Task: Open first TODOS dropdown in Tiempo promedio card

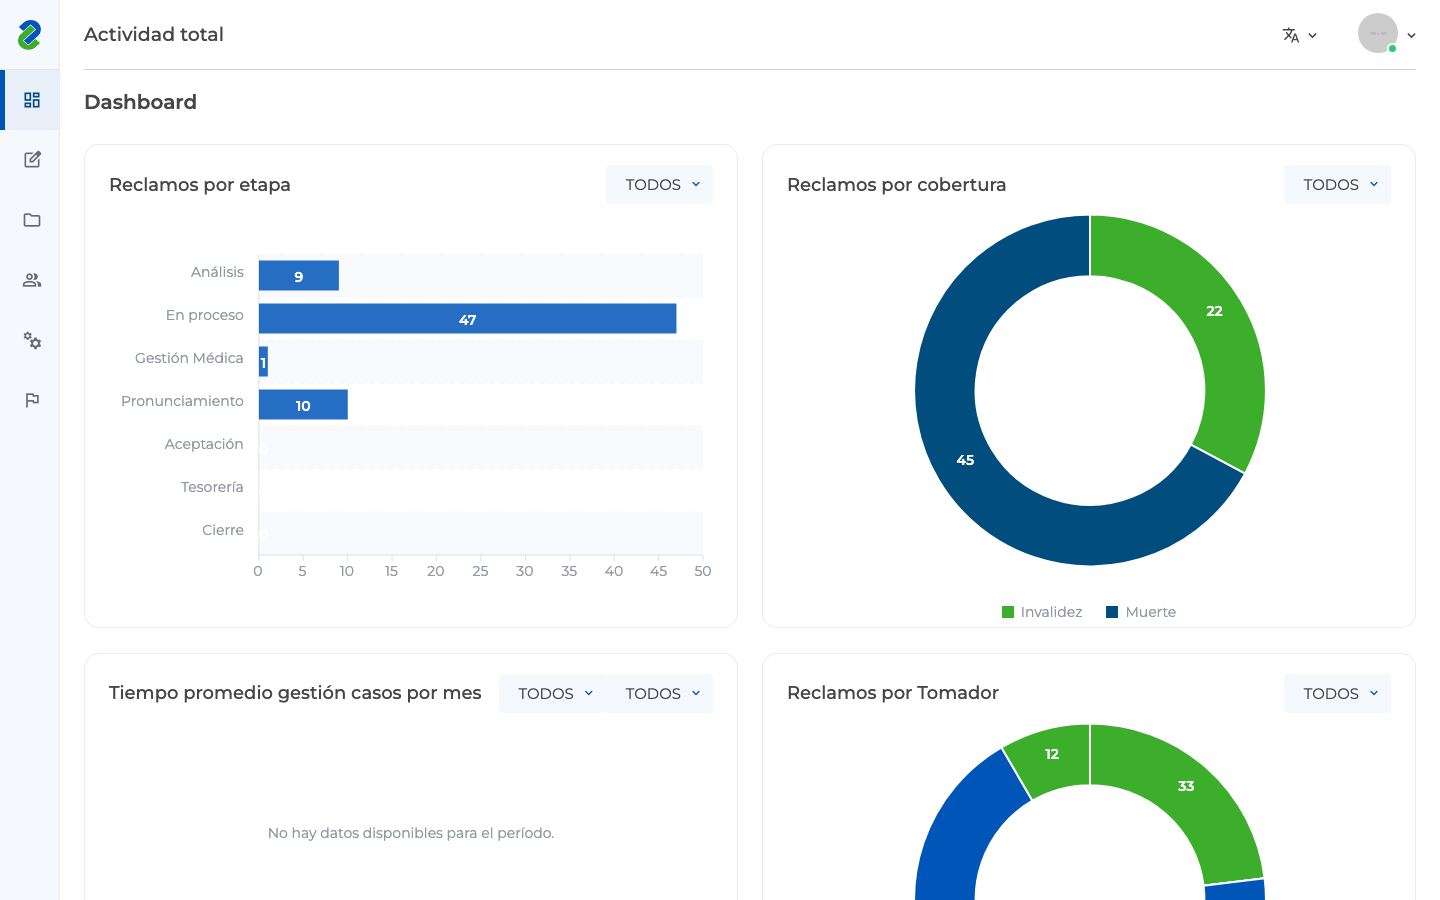Action: click(552, 693)
